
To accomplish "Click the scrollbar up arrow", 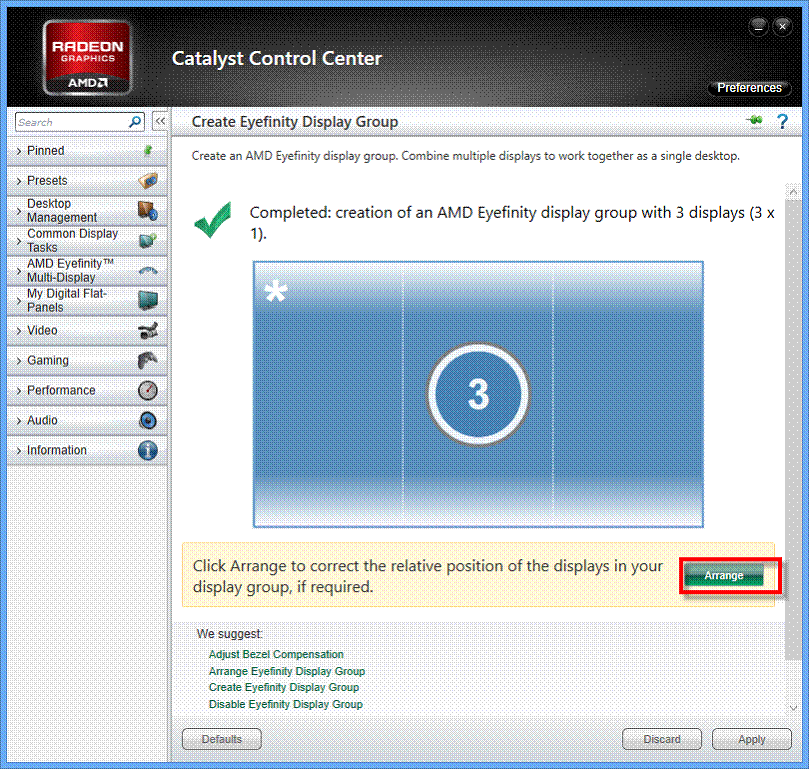I will point(793,192).
